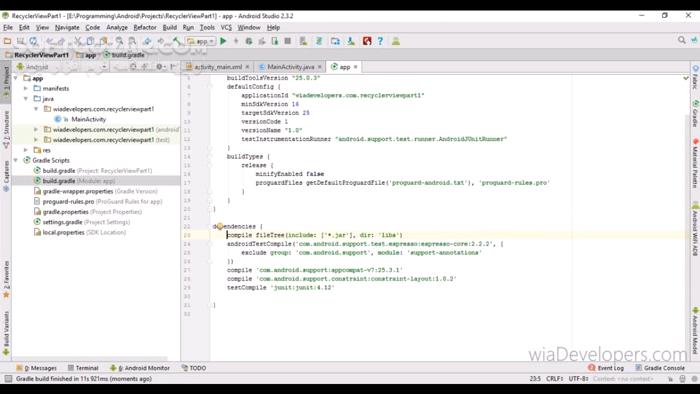This screenshot has width=700, height=394.
Task: Click the AVD Manager toolbar icon
Action: (x=303, y=41)
